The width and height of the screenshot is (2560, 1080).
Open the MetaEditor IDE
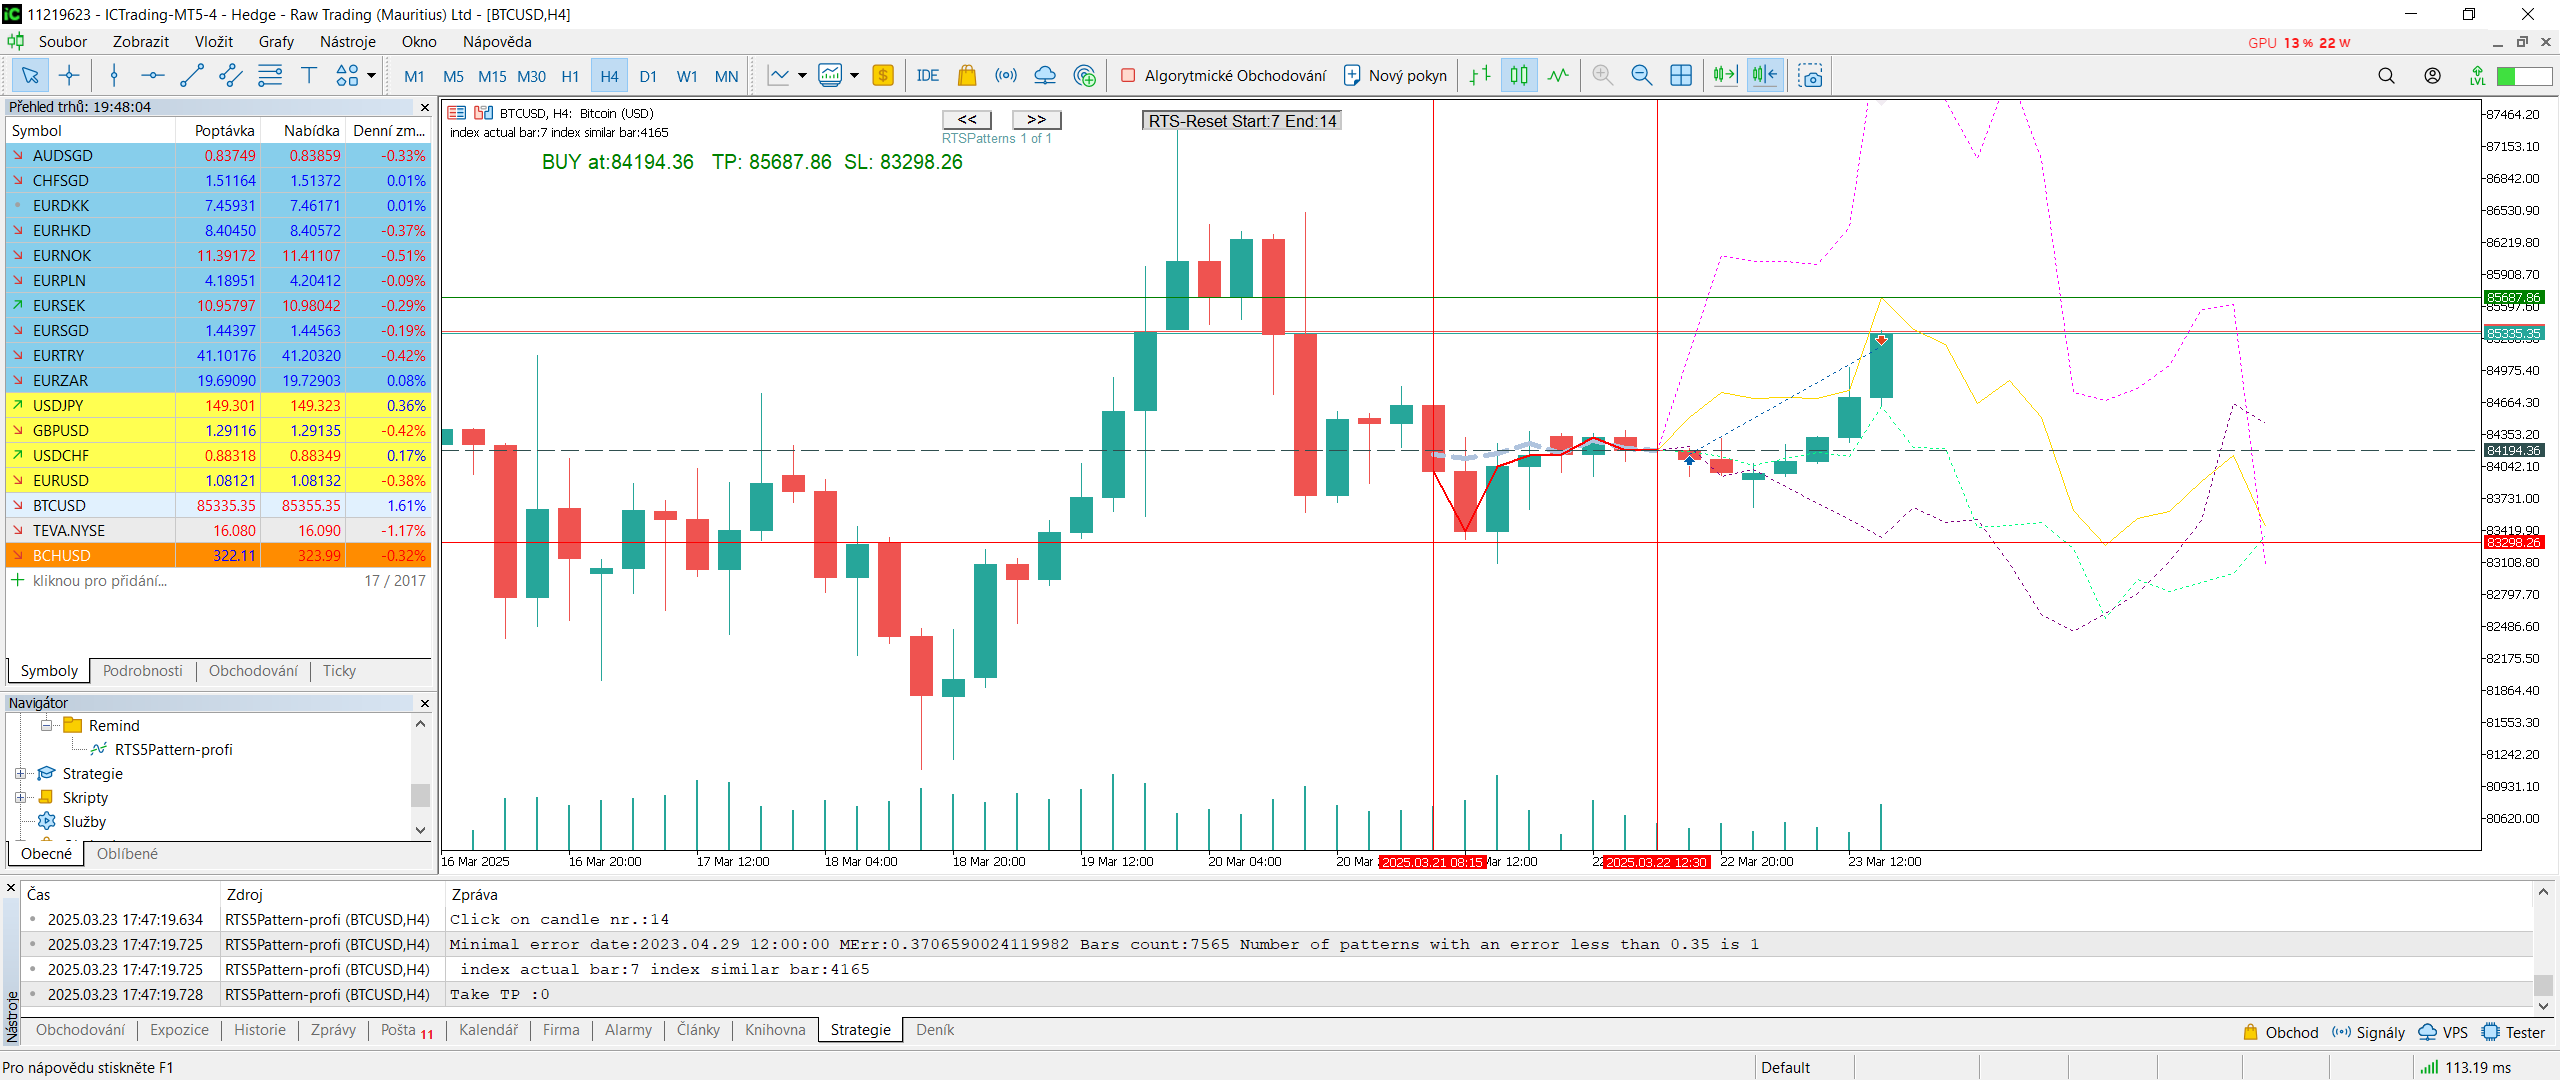click(x=927, y=75)
